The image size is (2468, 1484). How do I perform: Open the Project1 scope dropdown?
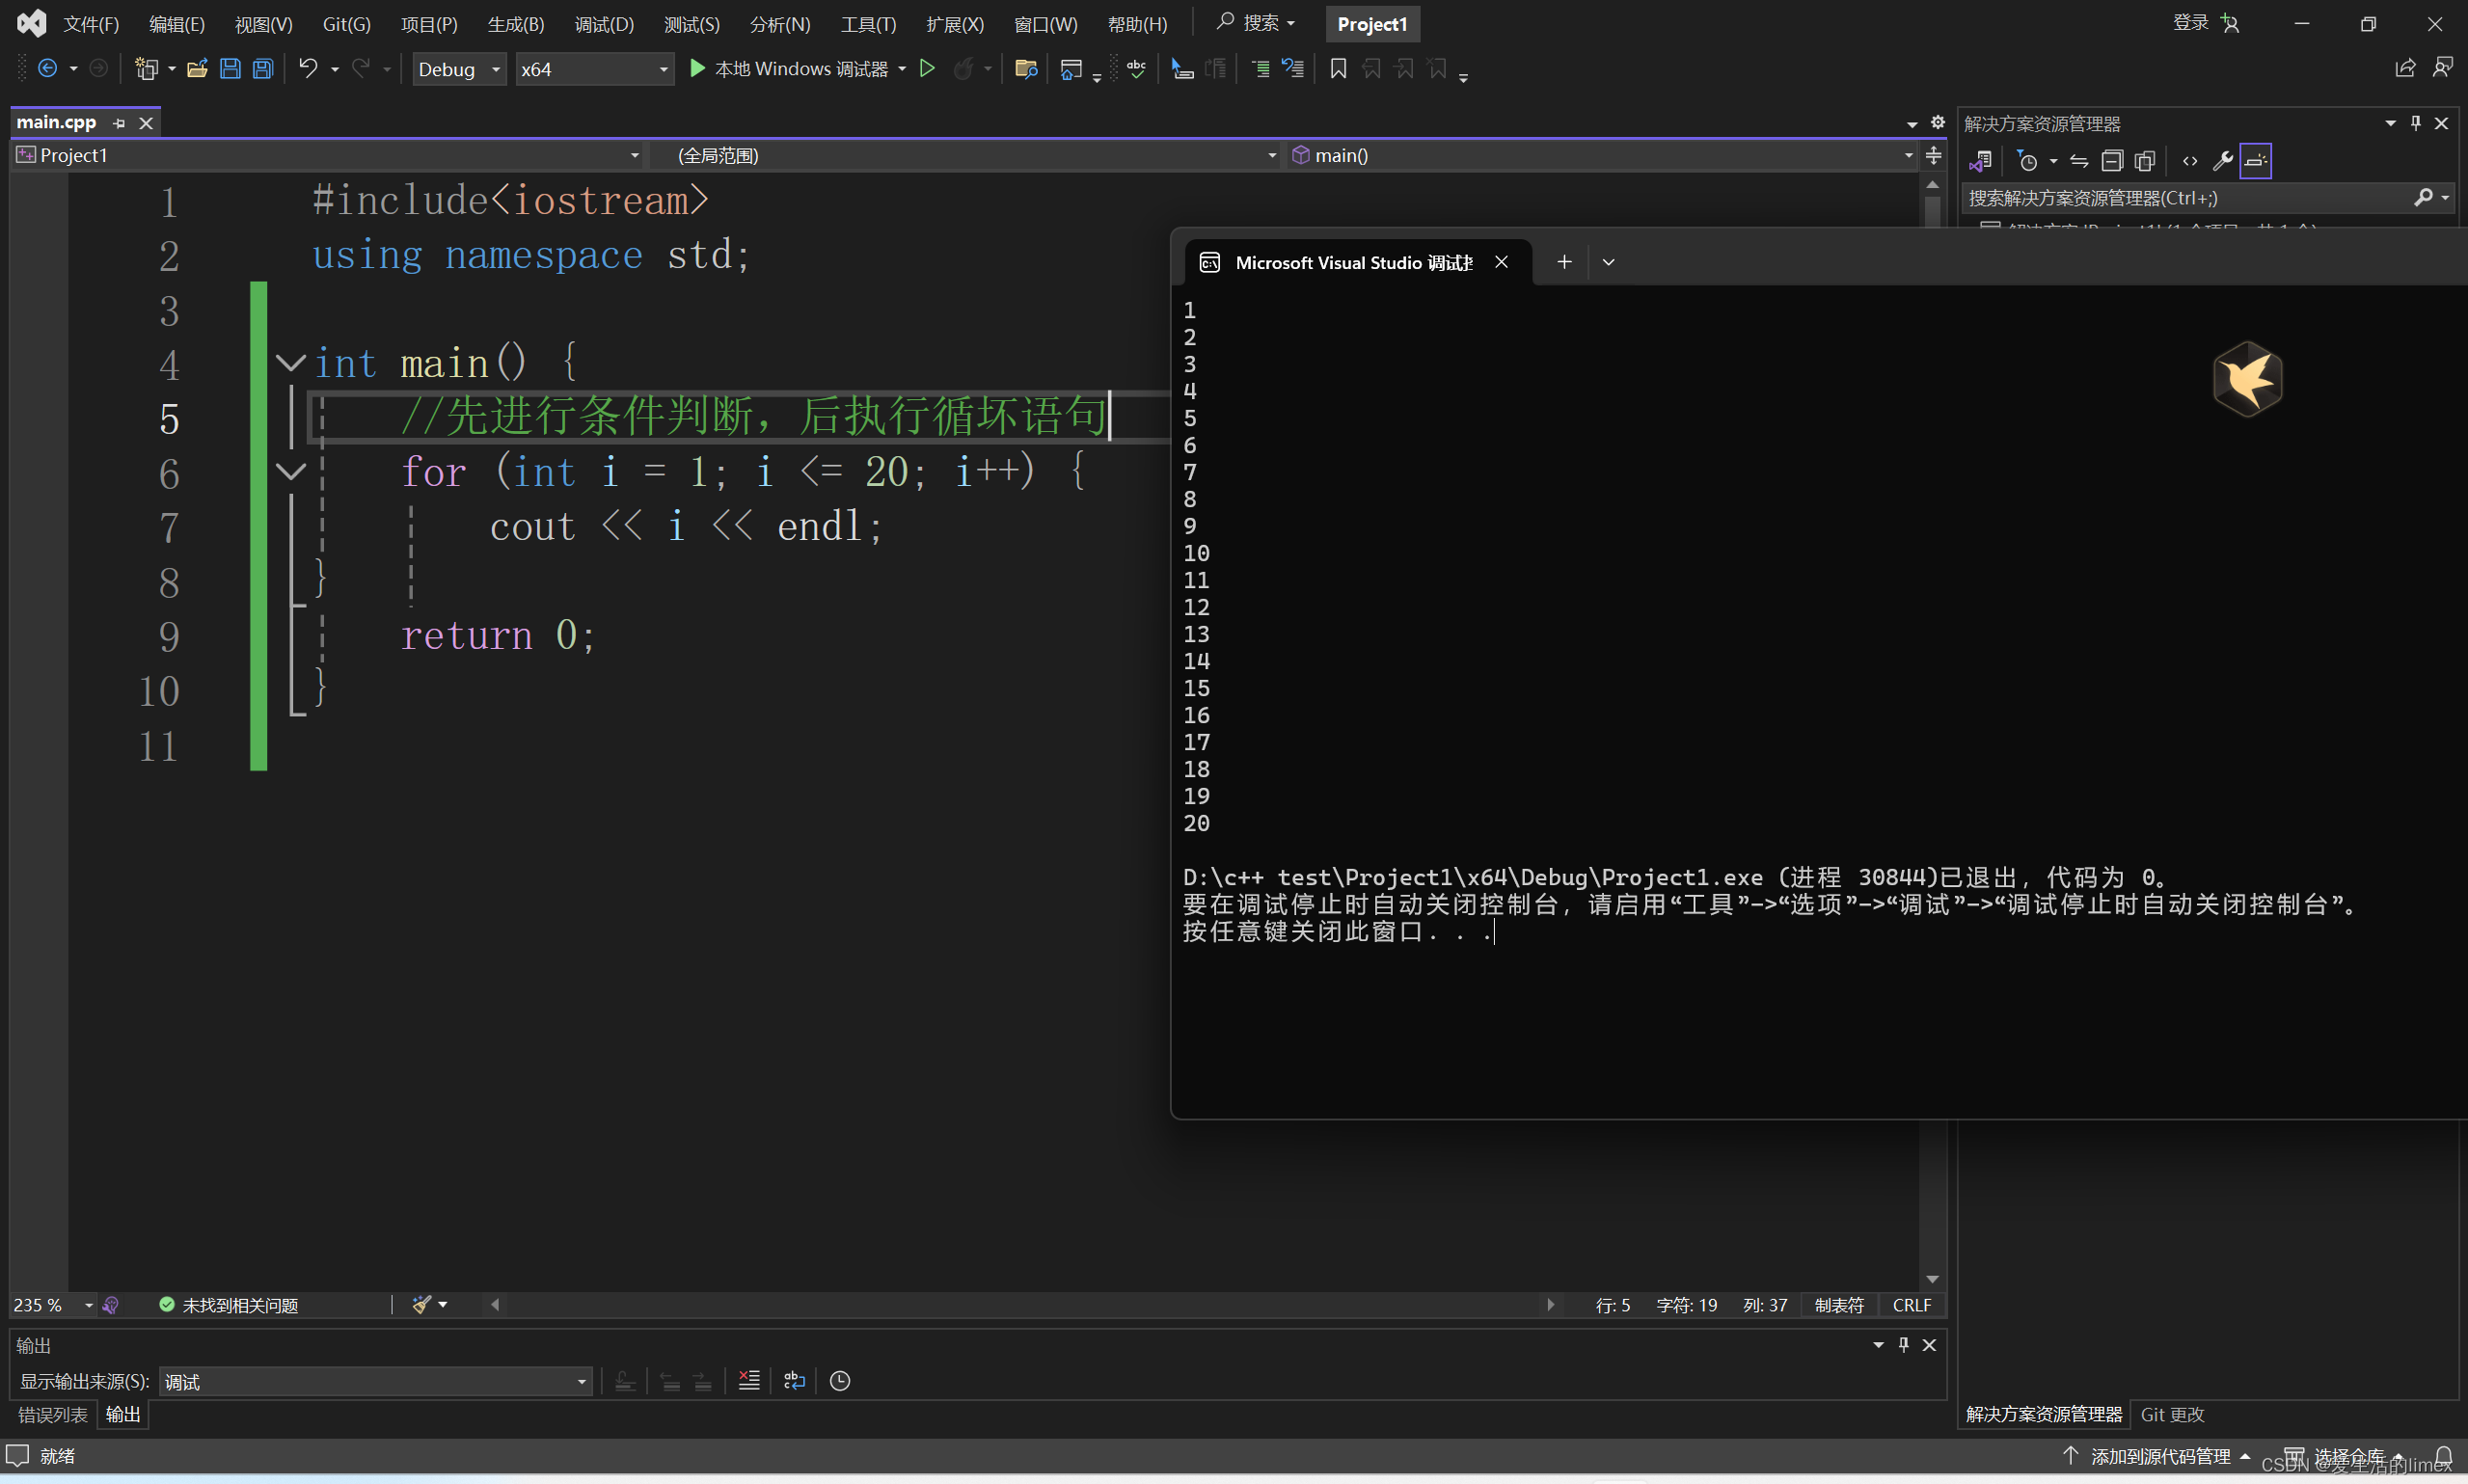tap(328, 155)
